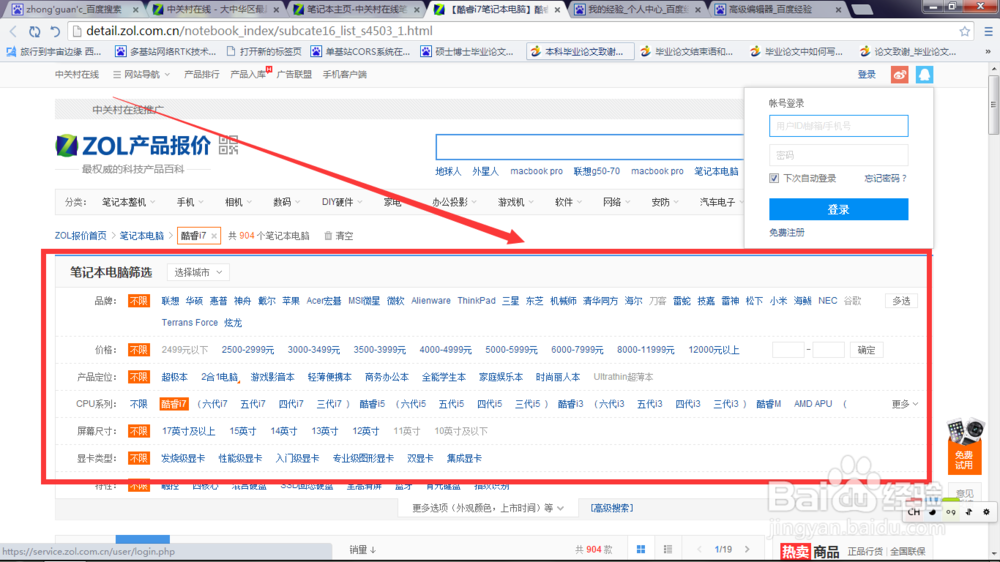Screen dimensions: 1000x562
Task: Click the Weibo login icon
Action: tap(899, 75)
